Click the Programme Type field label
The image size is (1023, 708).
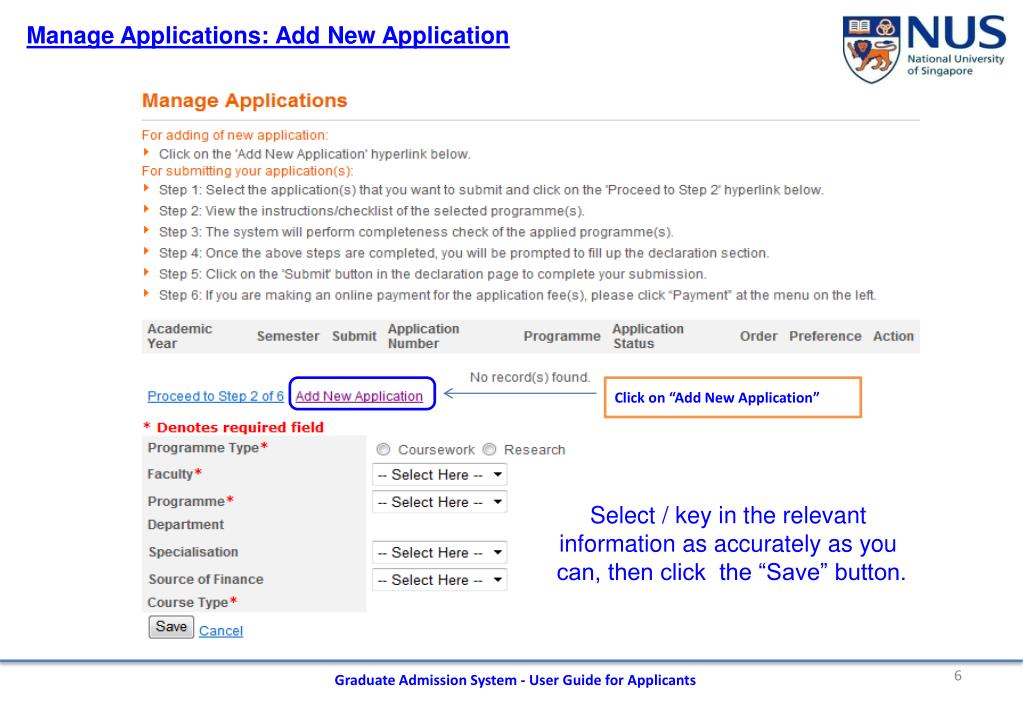pyautogui.click(x=207, y=448)
